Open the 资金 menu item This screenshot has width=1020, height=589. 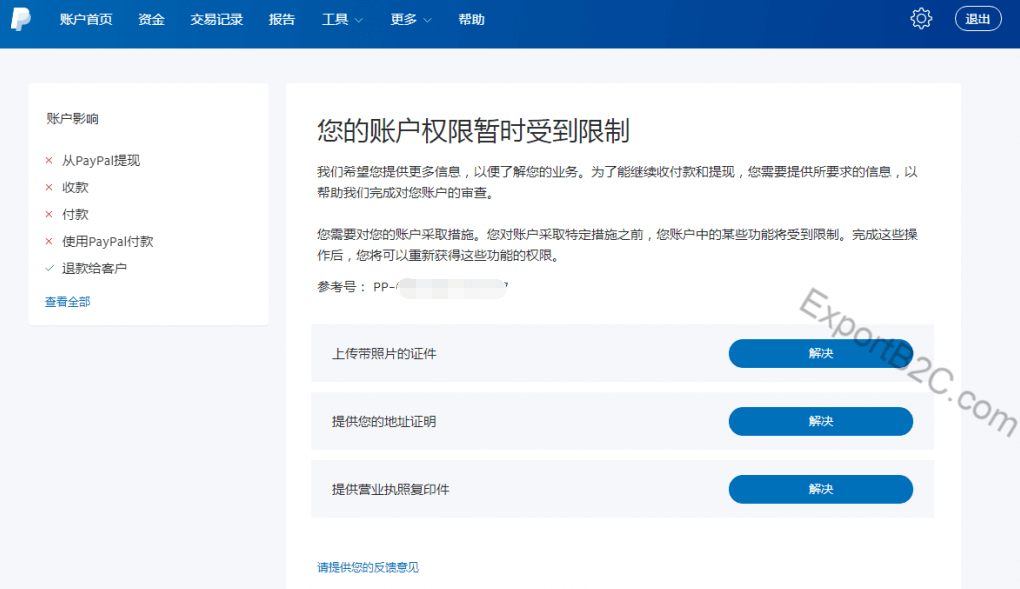[151, 20]
